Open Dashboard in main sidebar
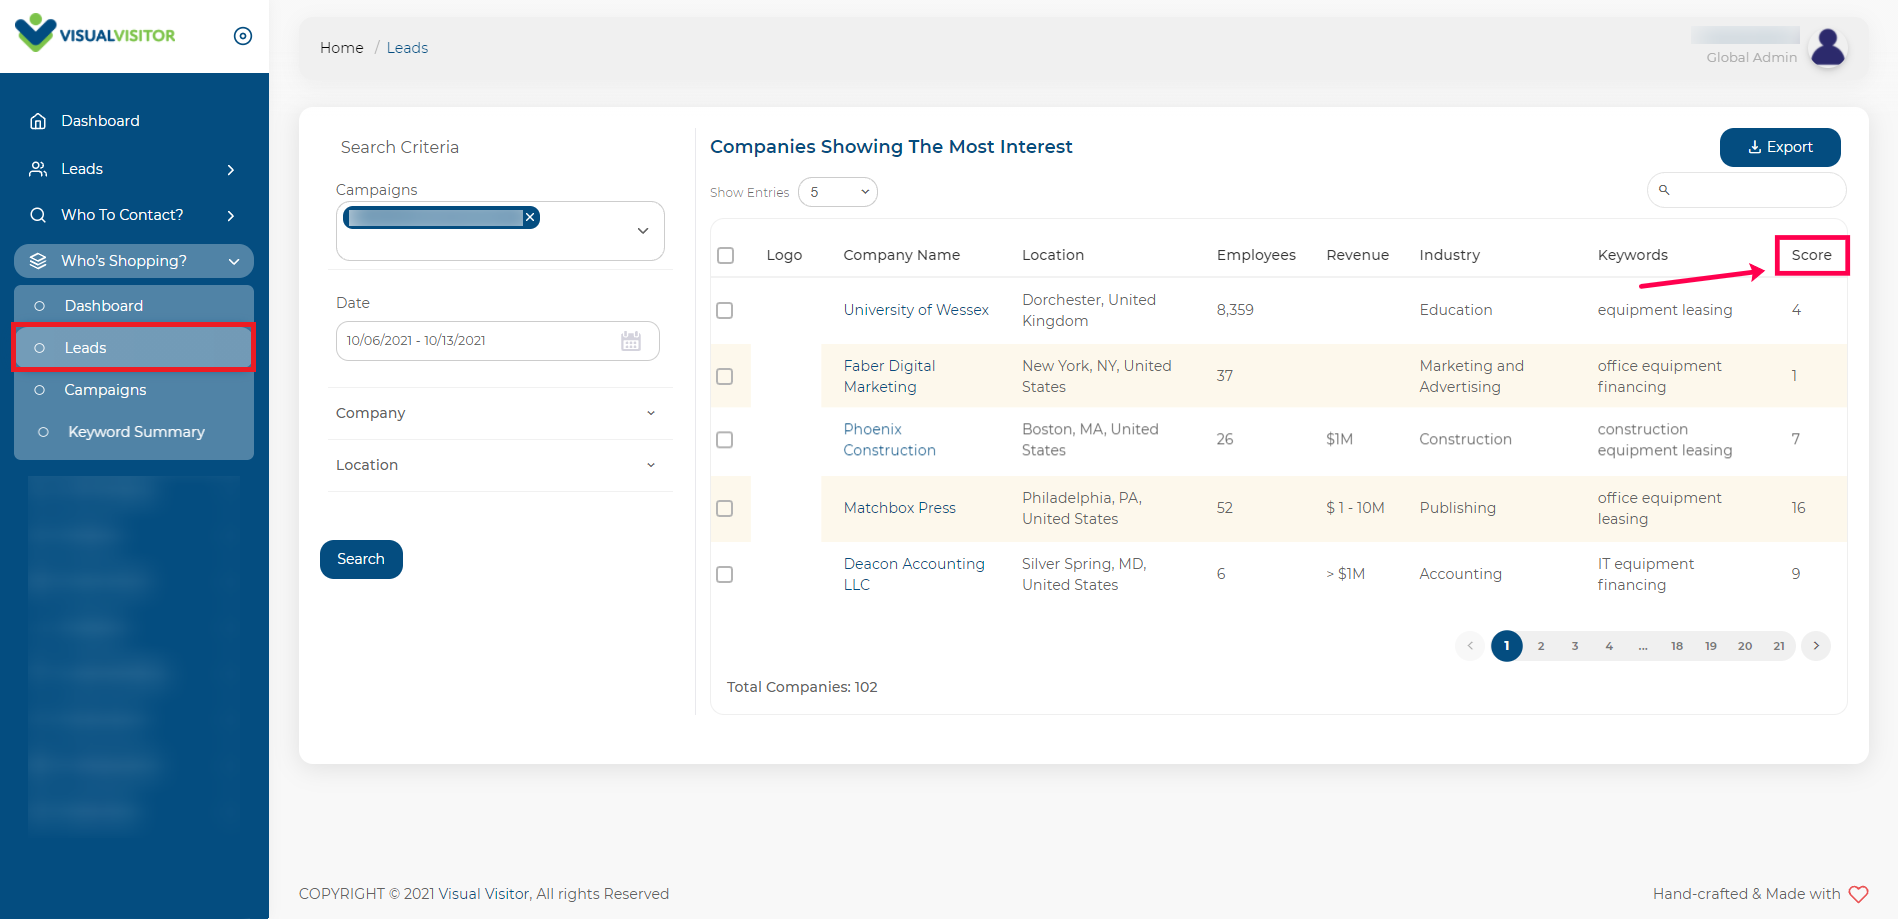Image resolution: width=1898 pixels, height=919 pixels. point(100,121)
